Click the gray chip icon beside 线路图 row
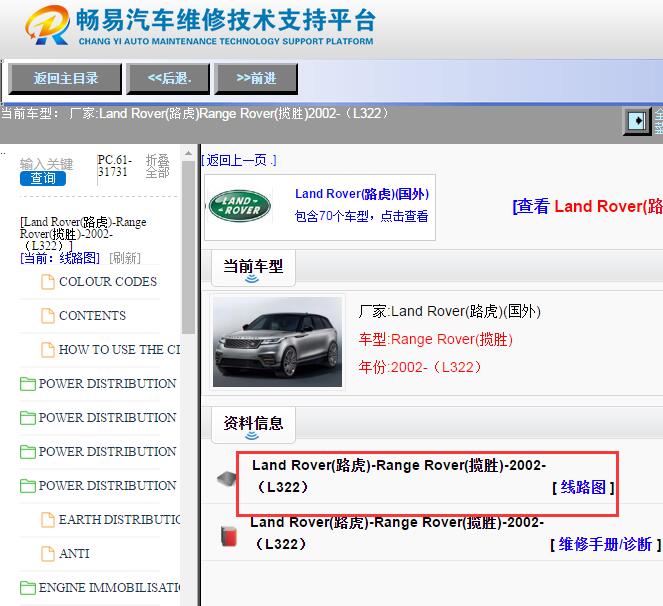The width and height of the screenshot is (663, 606). tap(227, 479)
